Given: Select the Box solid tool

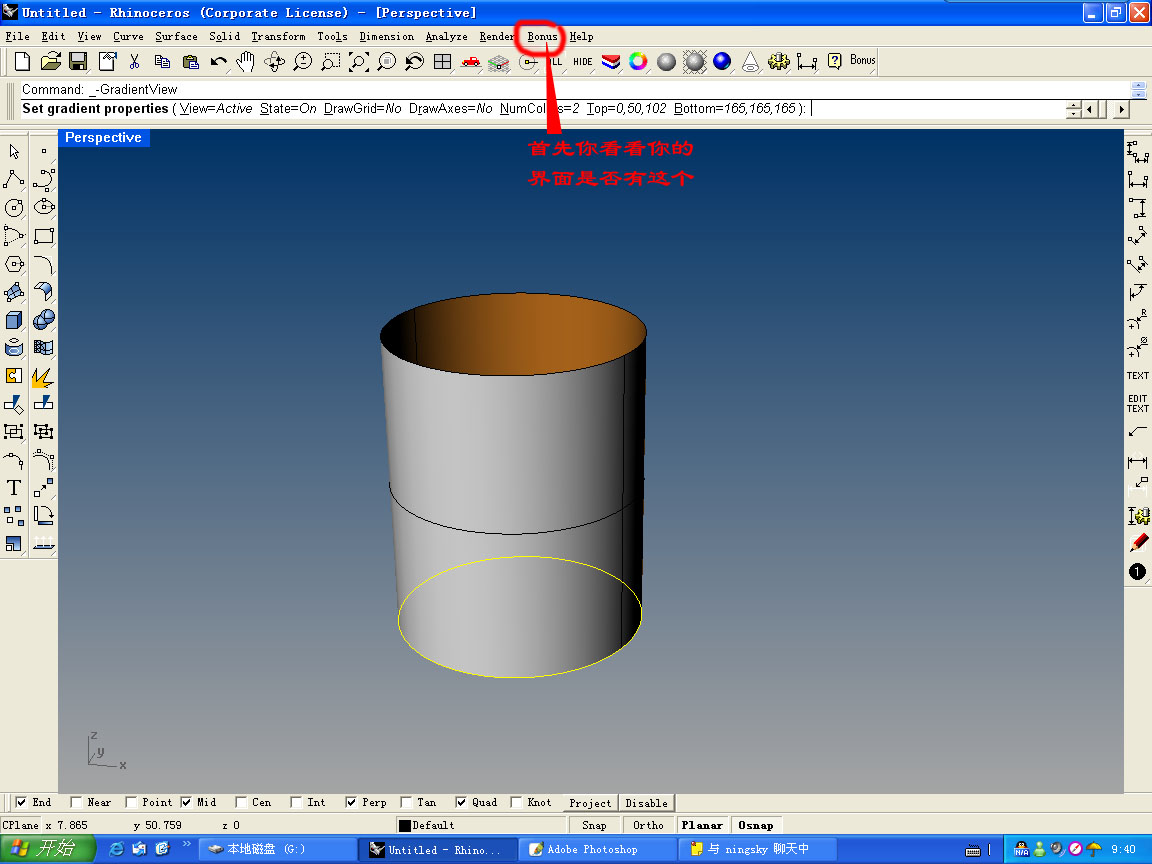Looking at the screenshot, I should [x=14, y=320].
